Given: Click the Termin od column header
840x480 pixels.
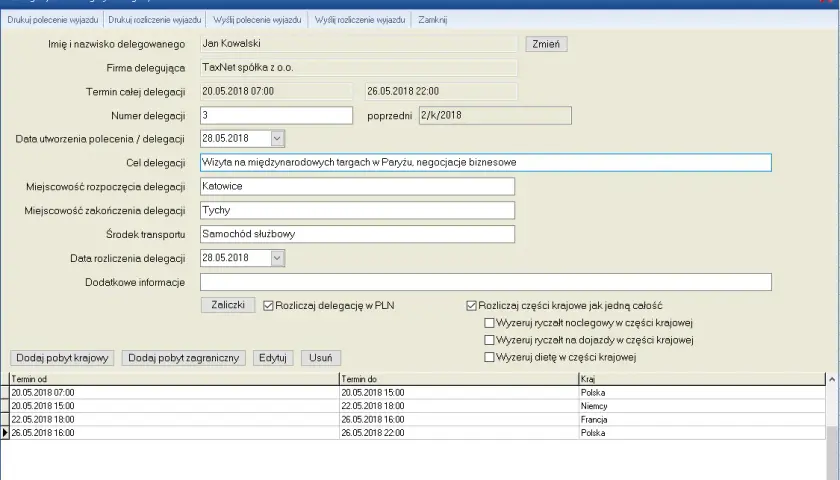Looking at the screenshot, I should [x=175, y=379].
